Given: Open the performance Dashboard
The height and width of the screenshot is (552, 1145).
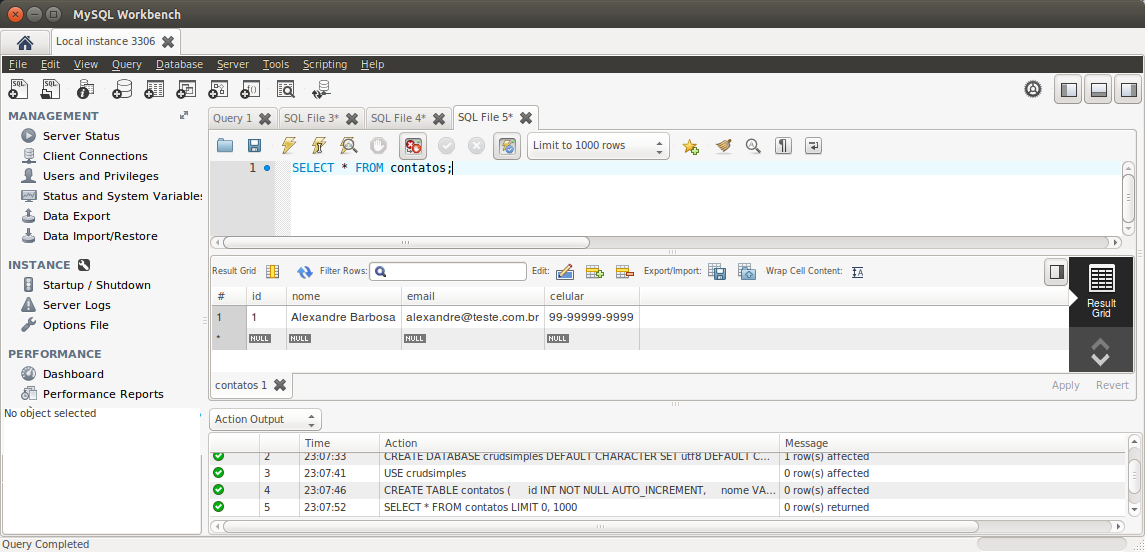Looking at the screenshot, I should click(73, 374).
